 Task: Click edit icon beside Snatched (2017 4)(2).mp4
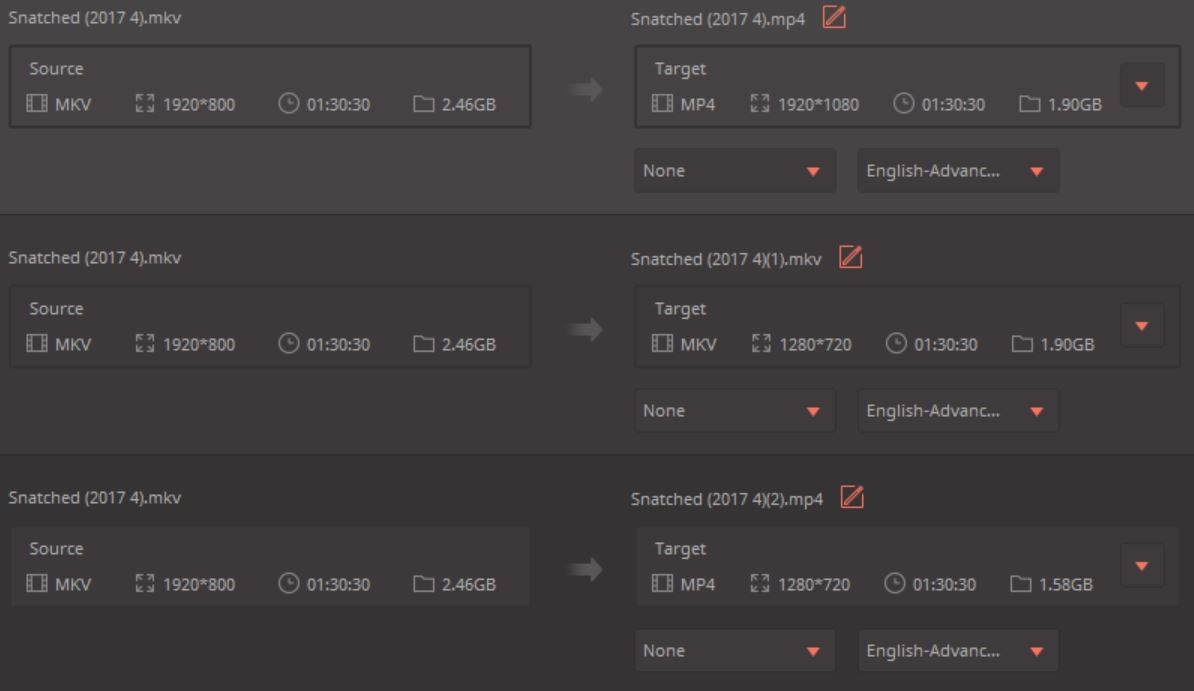[x=852, y=497]
